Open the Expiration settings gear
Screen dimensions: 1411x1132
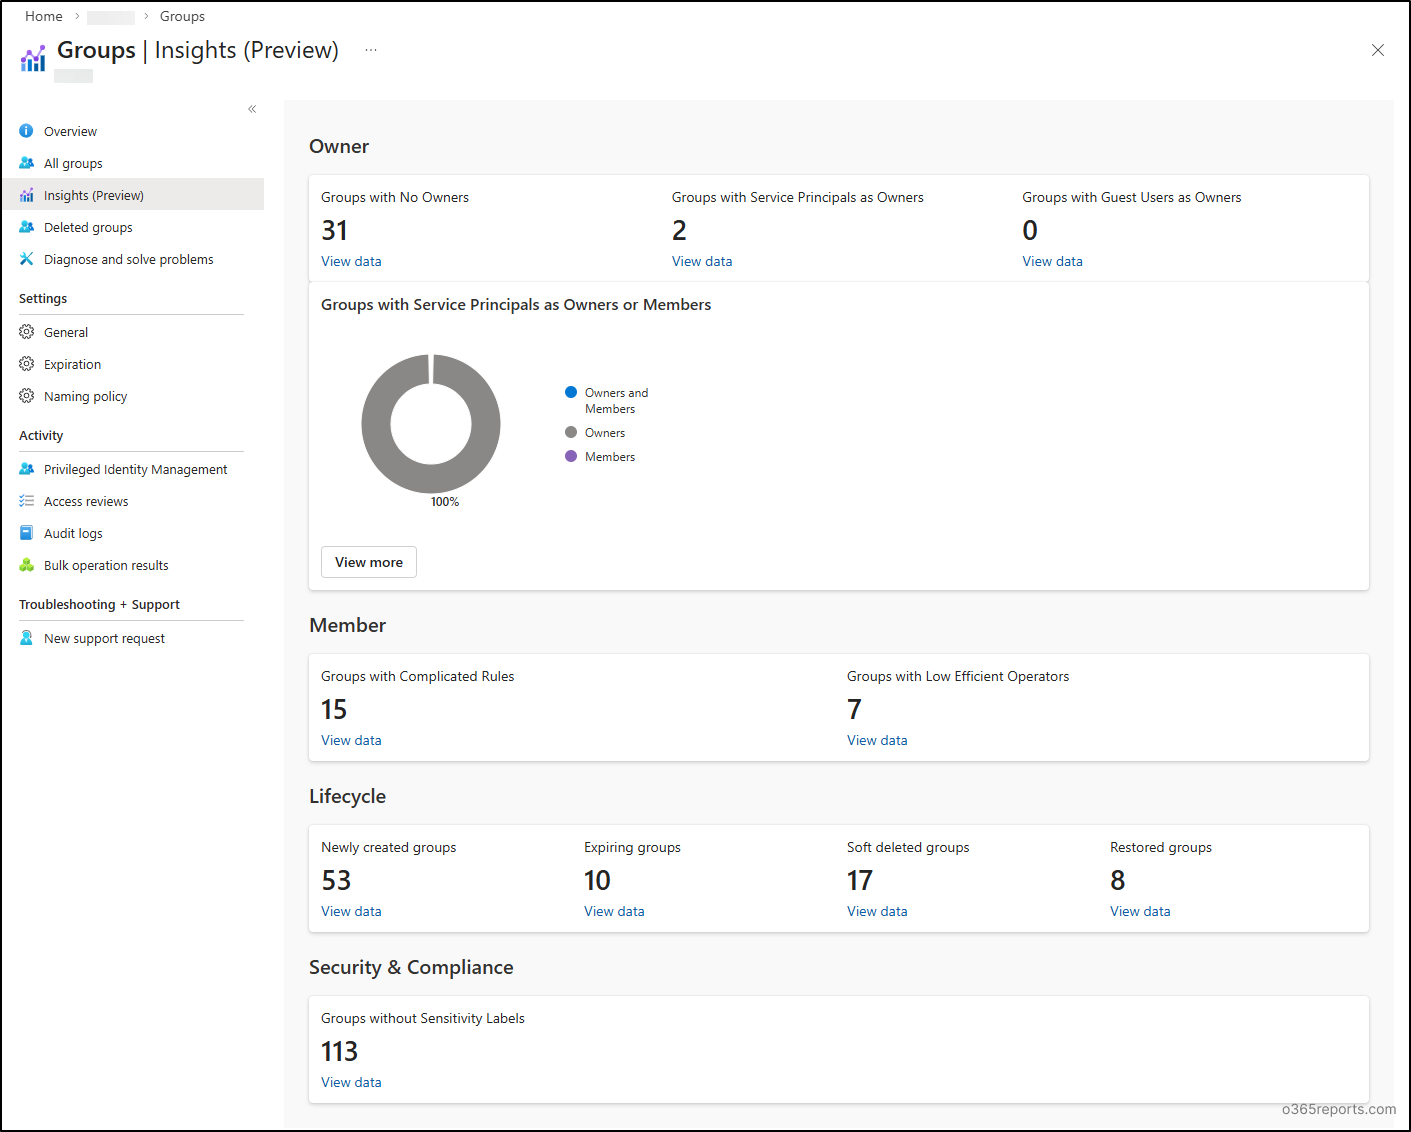coord(26,363)
